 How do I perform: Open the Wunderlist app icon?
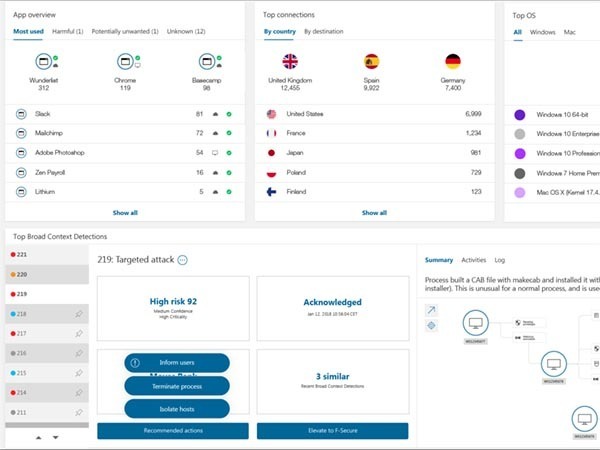click(x=43, y=61)
